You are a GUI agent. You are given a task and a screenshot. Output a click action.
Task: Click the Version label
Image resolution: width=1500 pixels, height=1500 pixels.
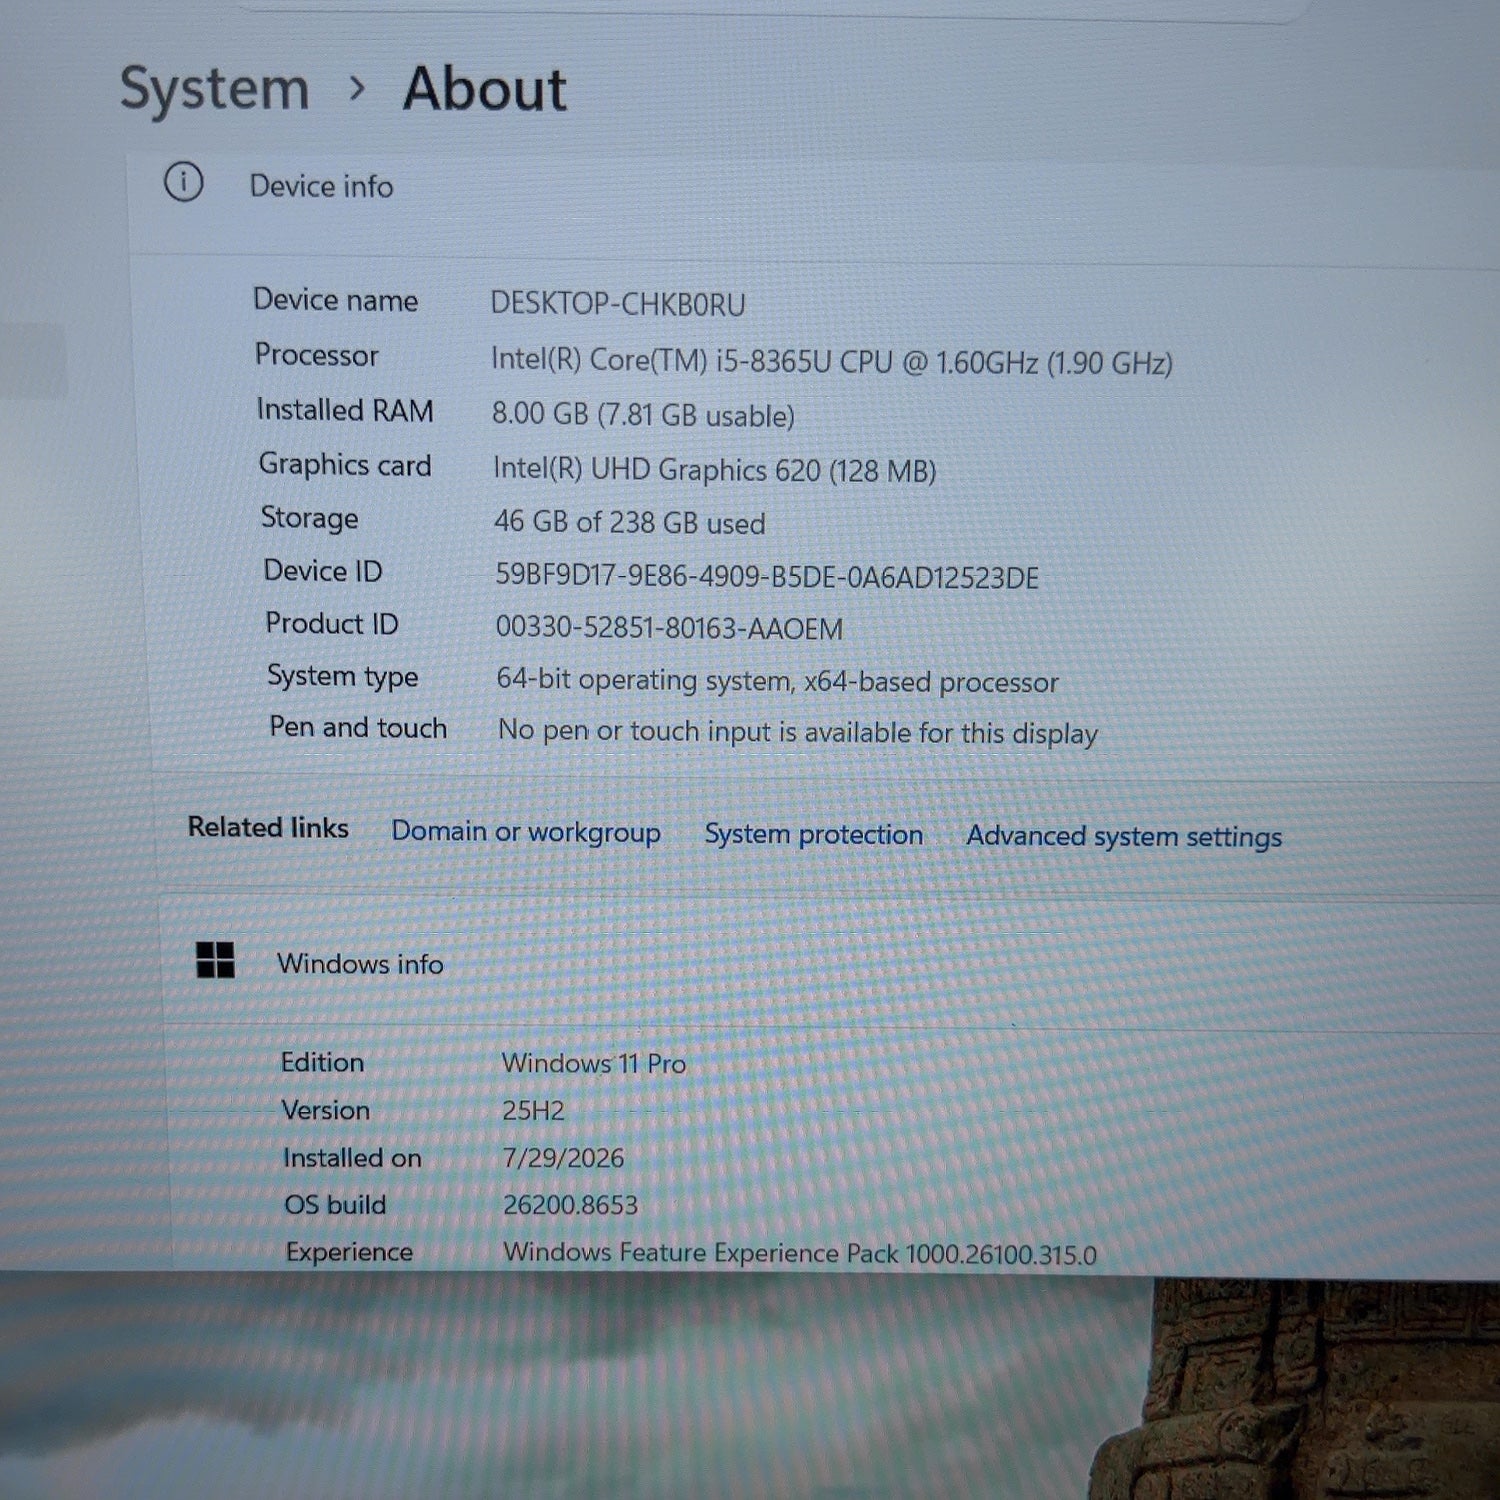coord(326,1110)
